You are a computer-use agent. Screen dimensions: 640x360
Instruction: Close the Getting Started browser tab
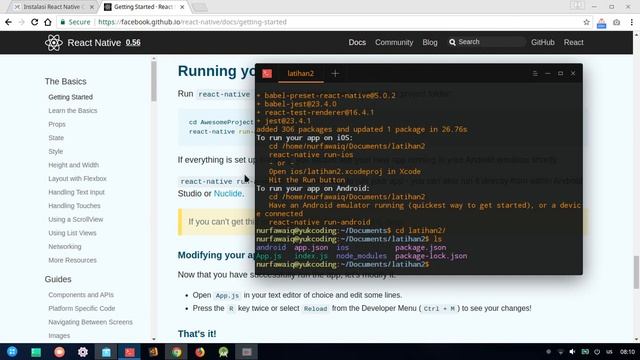click(x=182, y=7)
